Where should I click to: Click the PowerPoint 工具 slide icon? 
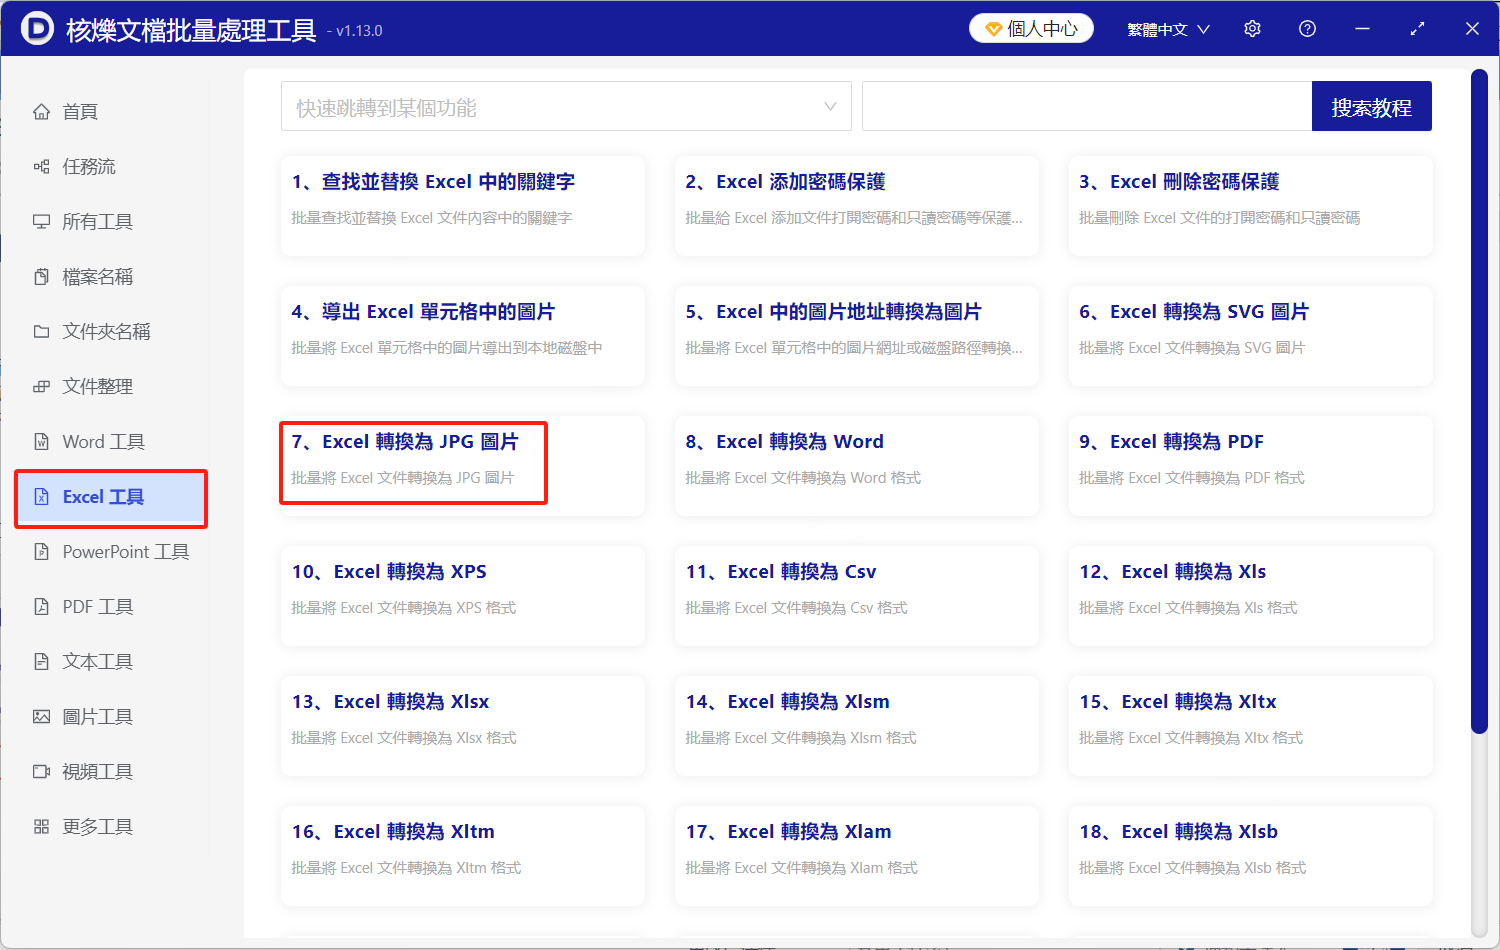click(x=41, y=552)
